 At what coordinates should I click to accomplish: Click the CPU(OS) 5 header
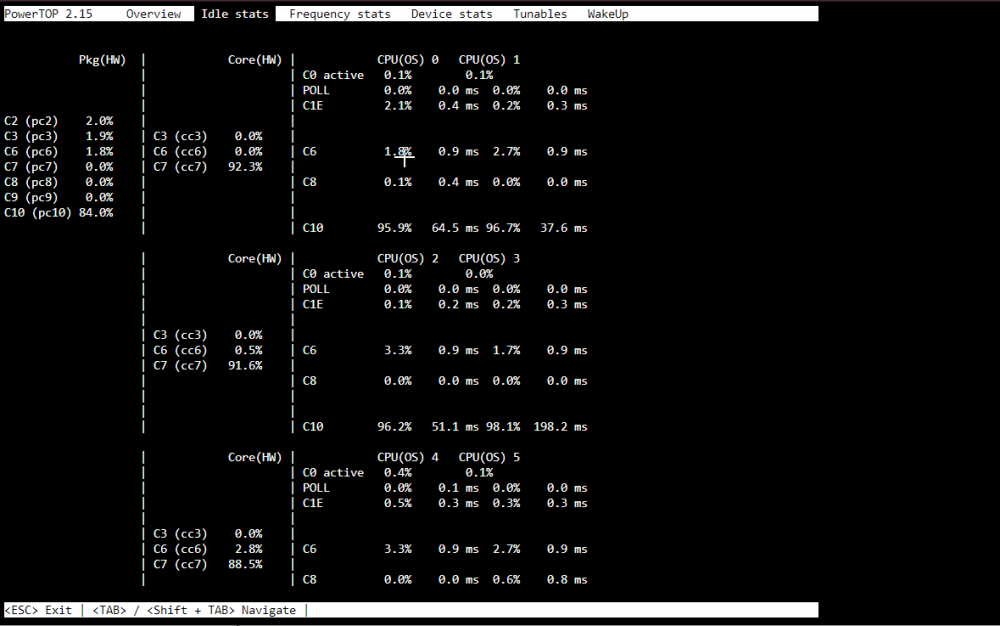[489, 458]
